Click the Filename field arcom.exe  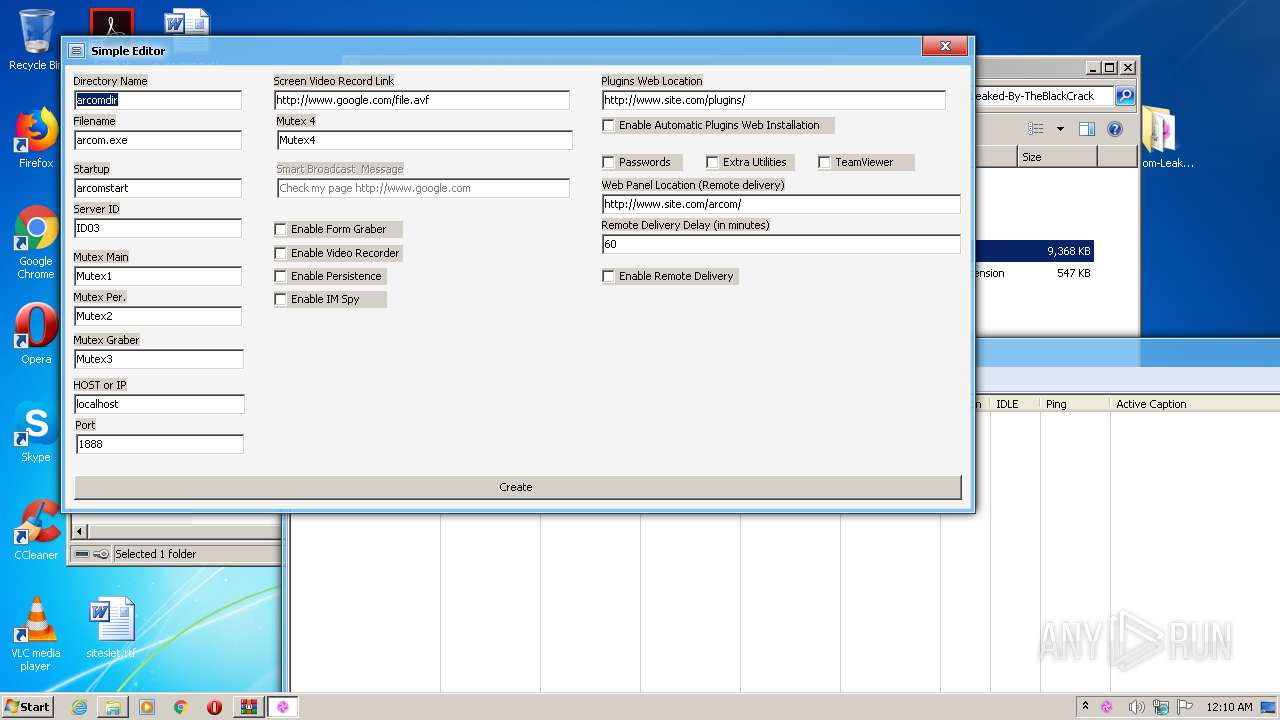158,140
